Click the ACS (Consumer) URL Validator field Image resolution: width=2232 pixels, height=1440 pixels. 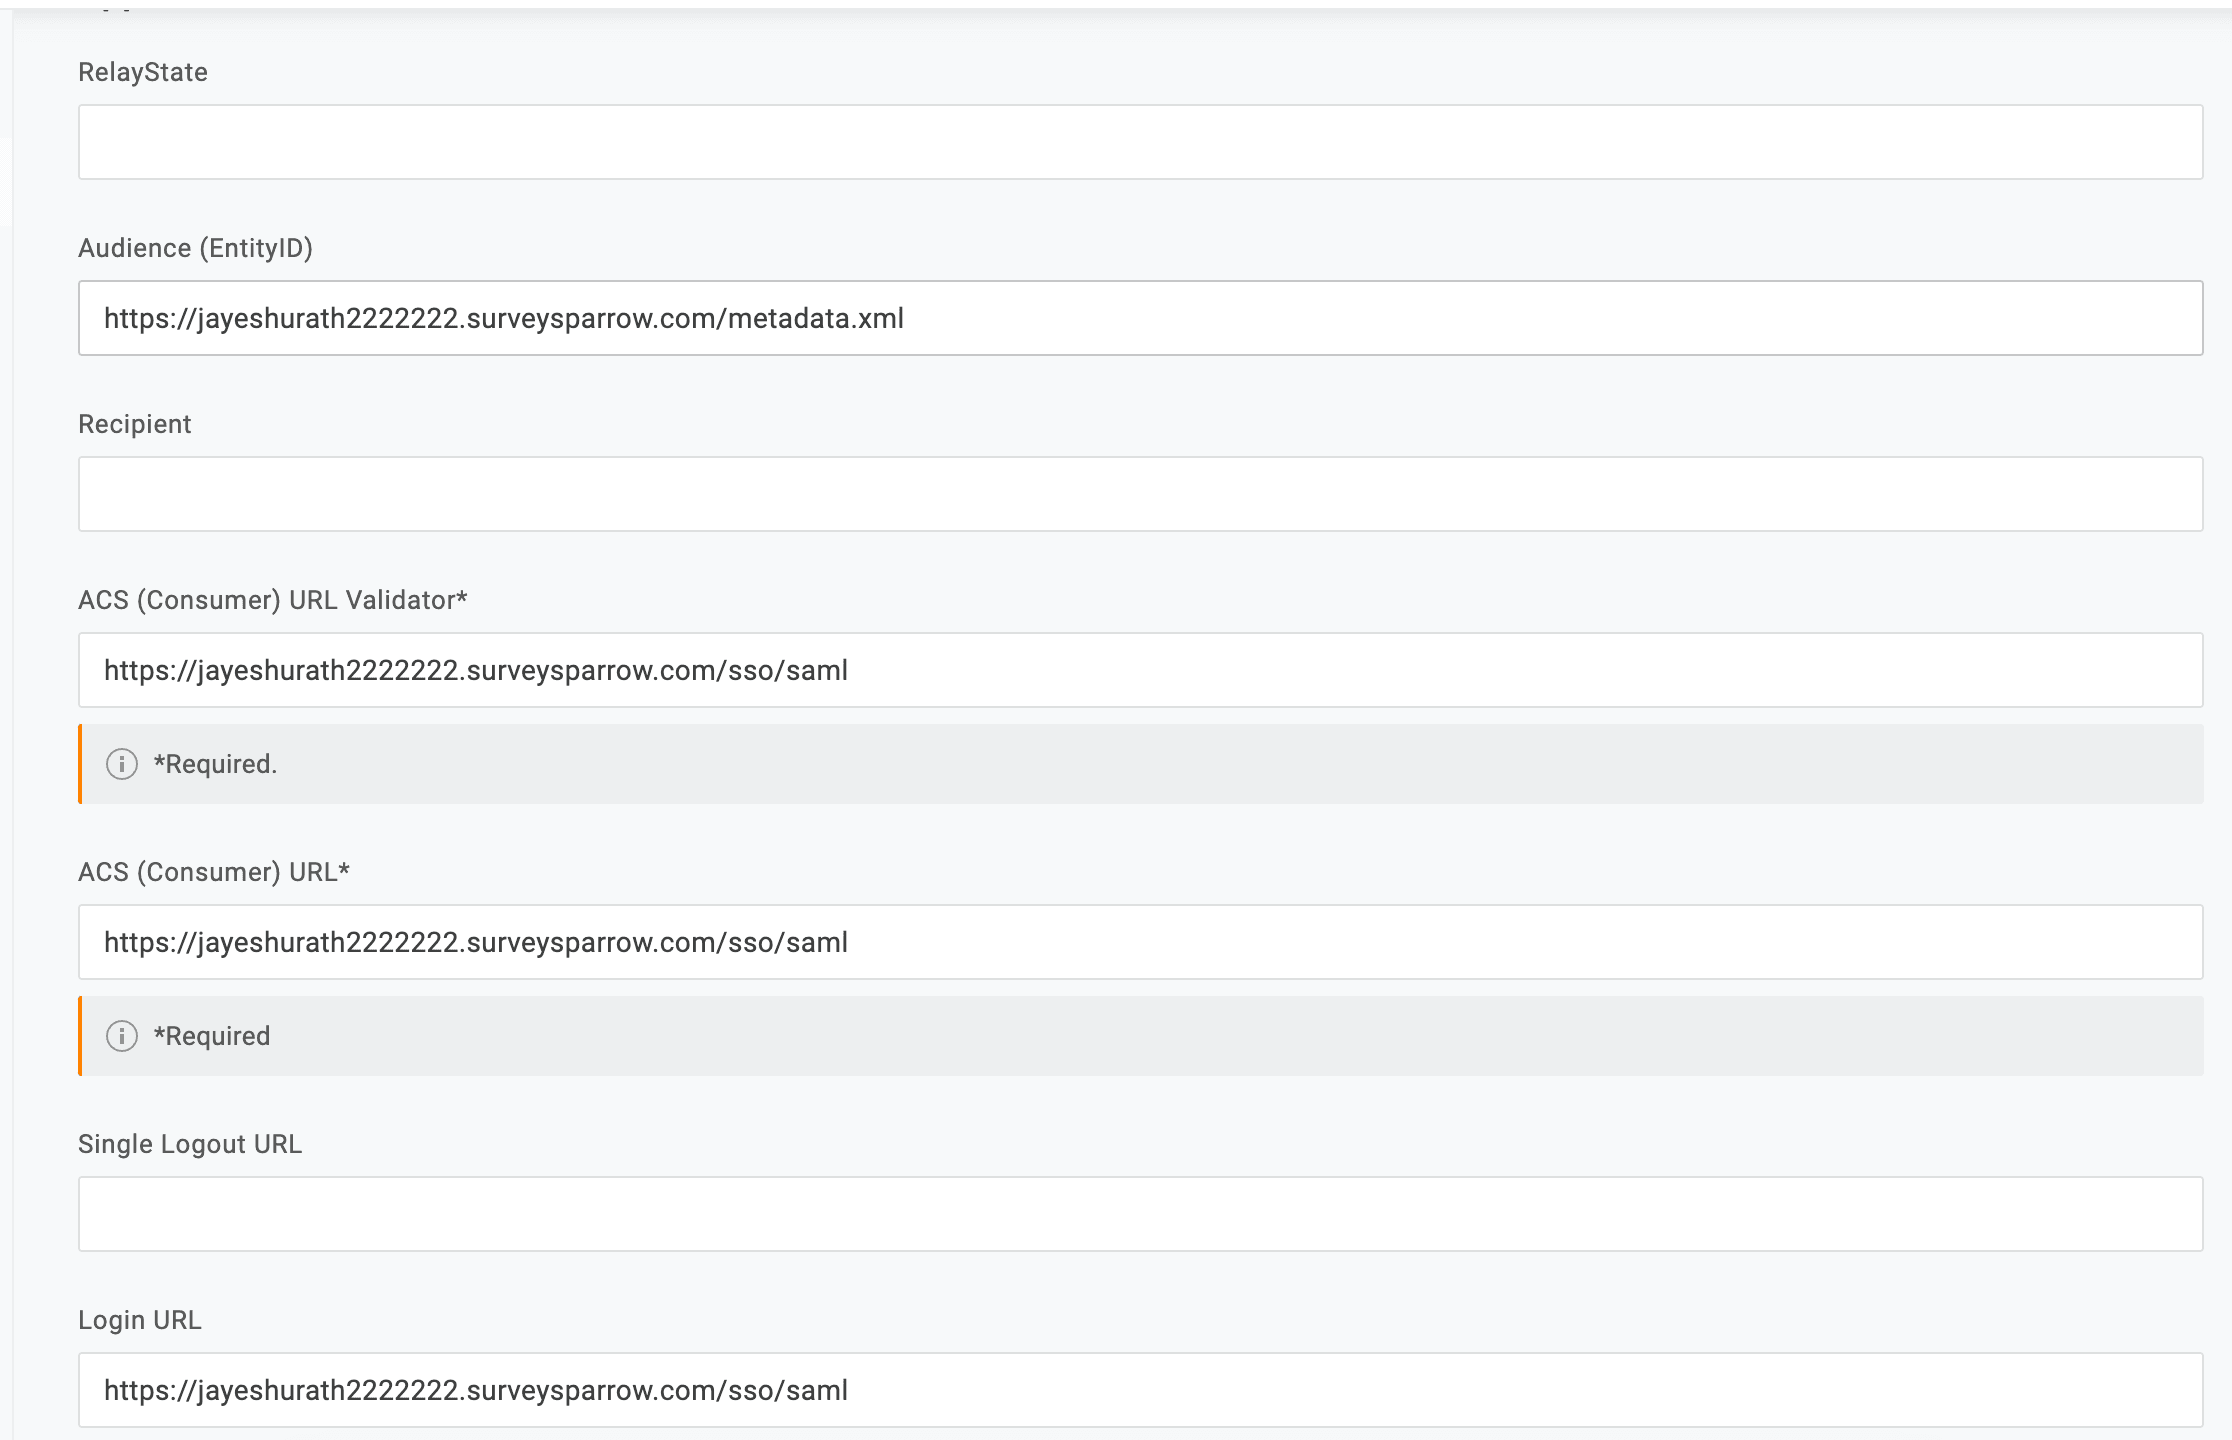[x=1140, y=670]
